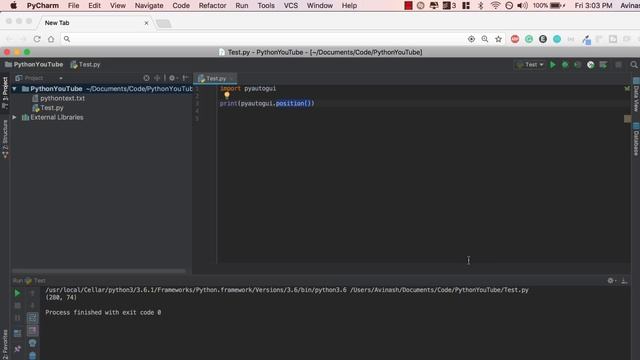Open the python3.6 interpreter path in console
The width and height of the screenshot is (640, 360).
196,290
